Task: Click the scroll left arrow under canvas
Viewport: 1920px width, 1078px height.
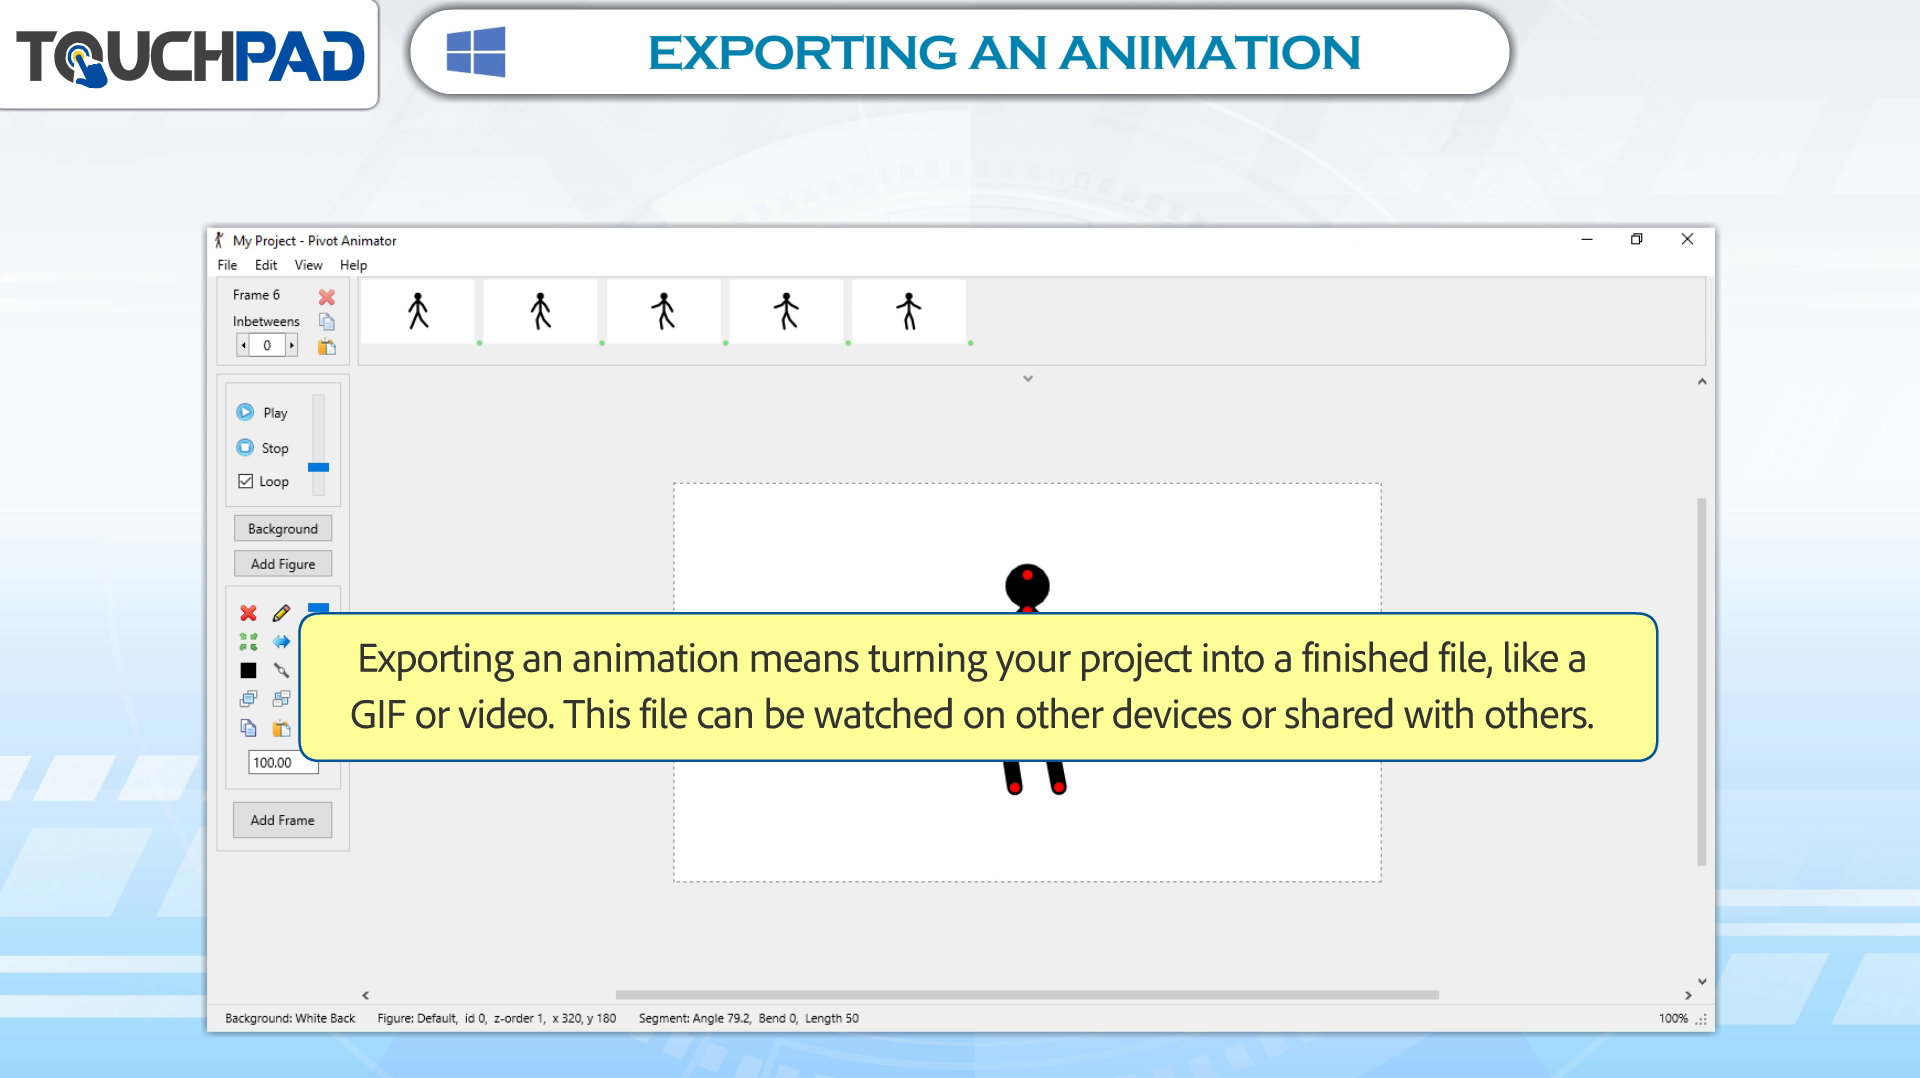Action: (x=366, y=995)
